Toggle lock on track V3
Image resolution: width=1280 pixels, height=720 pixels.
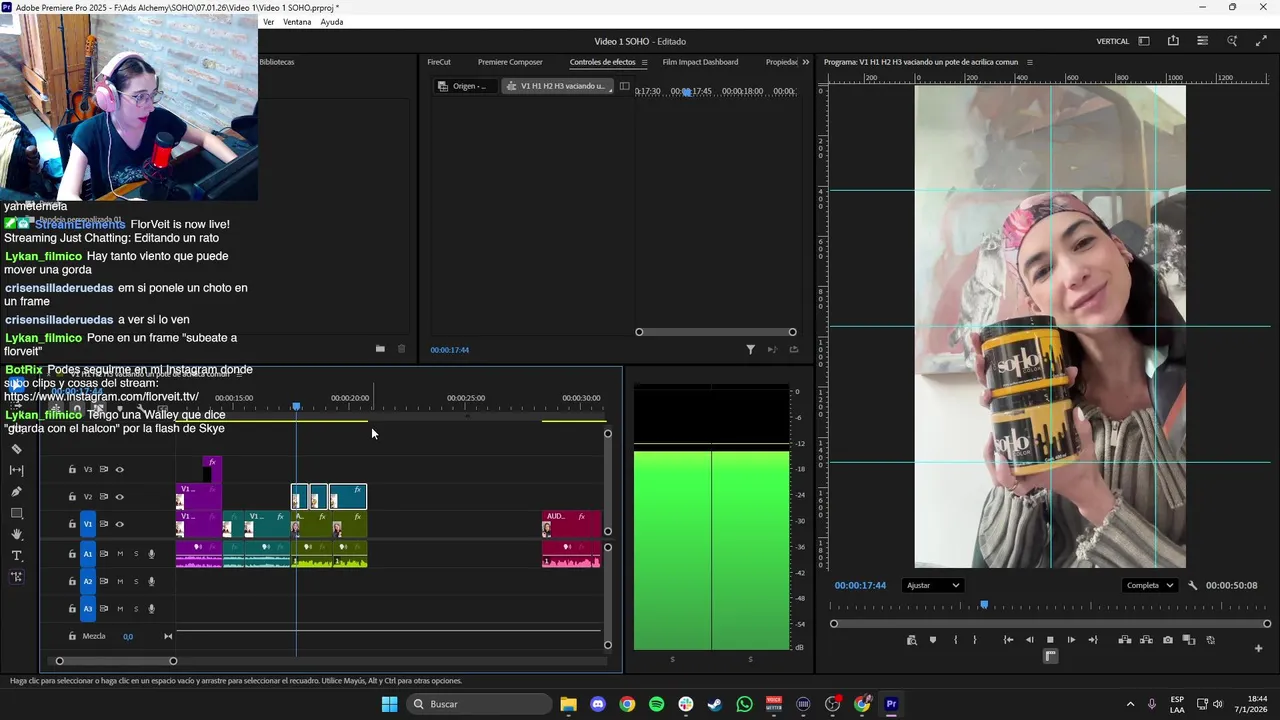pos(72,469)
